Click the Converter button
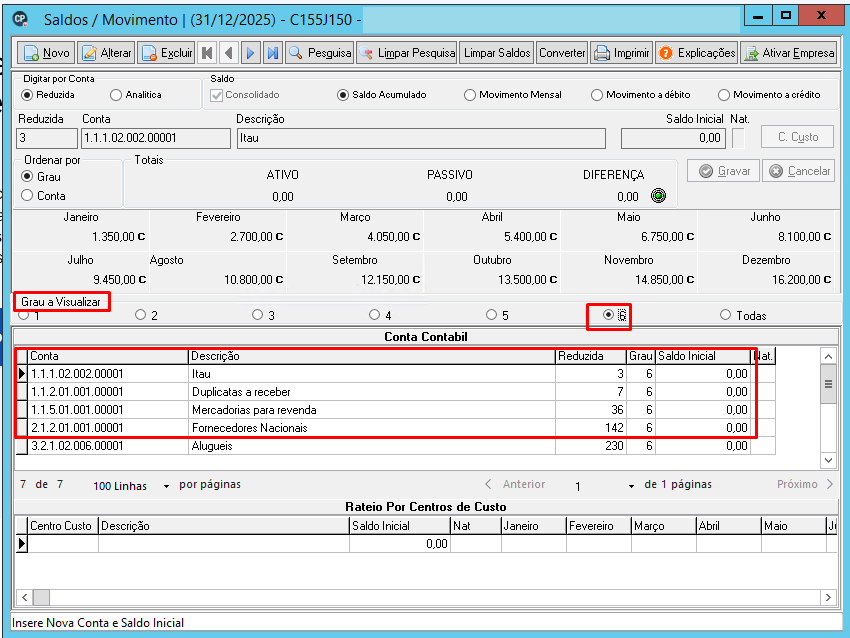The width and height of the screenshot is (850, 638). (562, 53)
